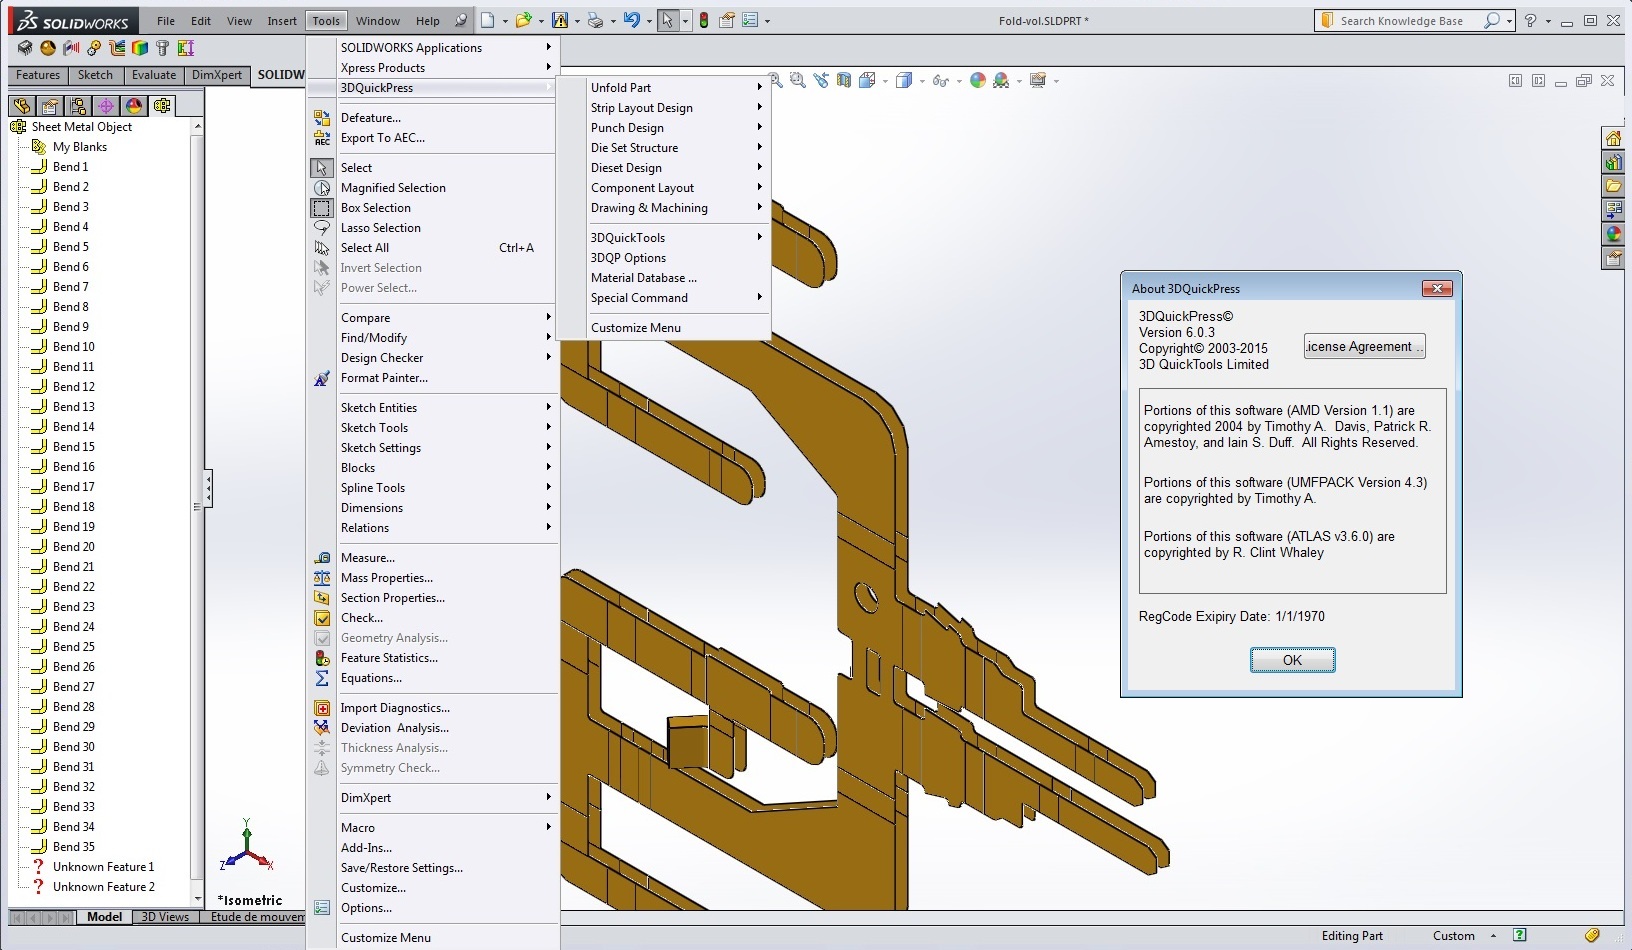This screenshot has width=1632, height=950.
Task: Open the Insert menu
Action: [x=282, y=21]
